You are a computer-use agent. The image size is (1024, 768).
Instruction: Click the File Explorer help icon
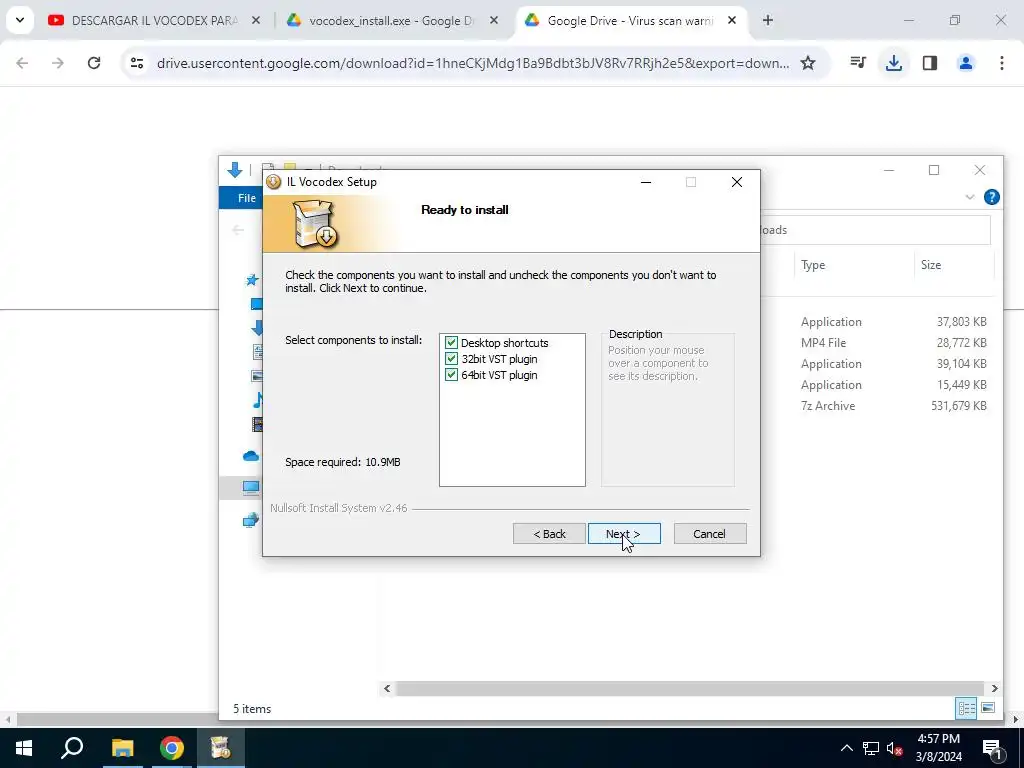(x=991, y=197)
